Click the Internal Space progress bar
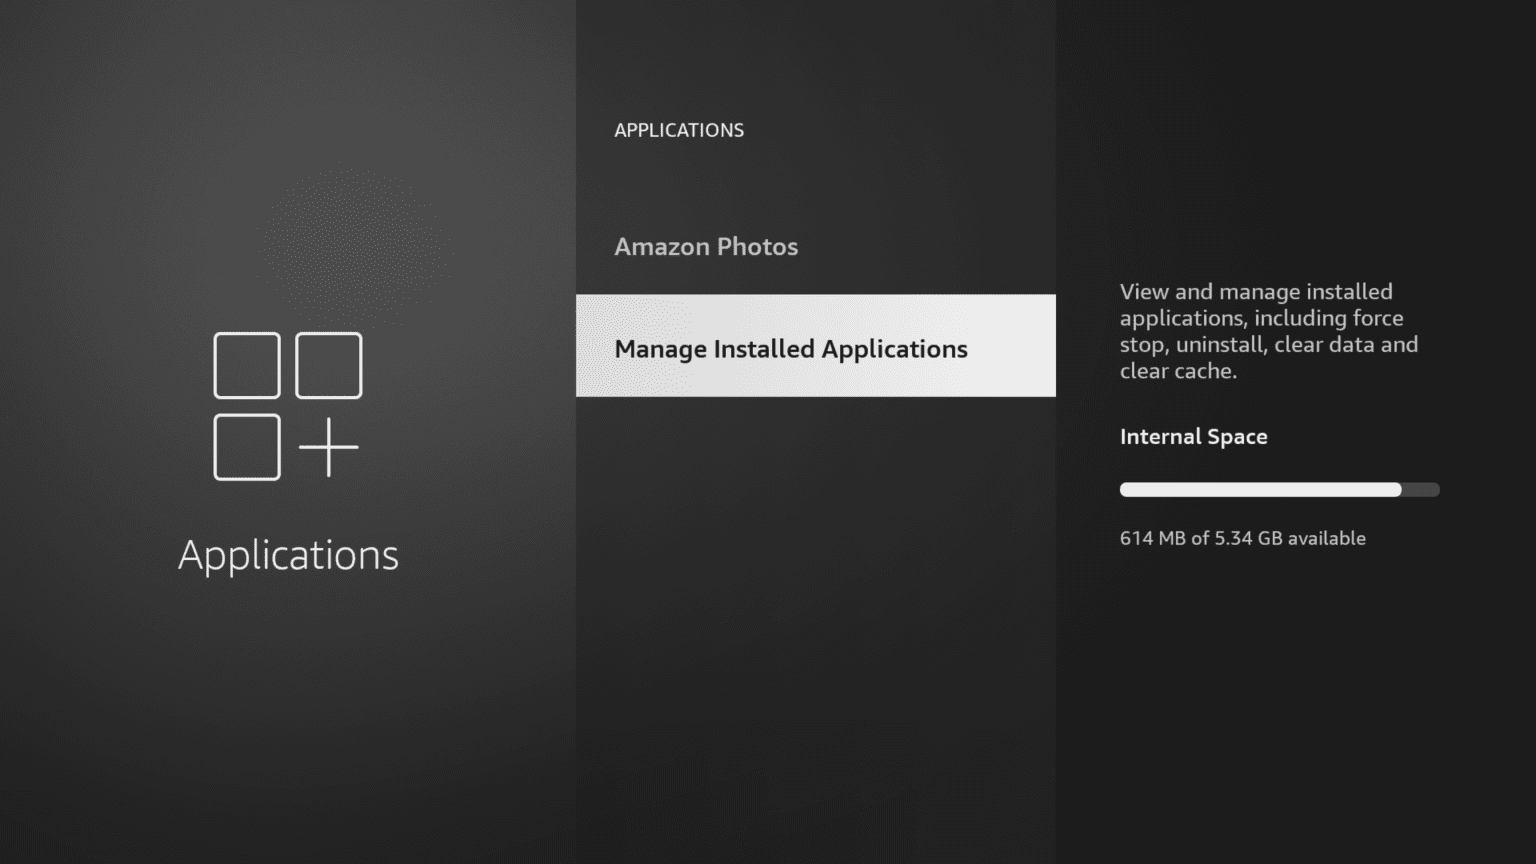The image size is (1536, 864). 1279,489
